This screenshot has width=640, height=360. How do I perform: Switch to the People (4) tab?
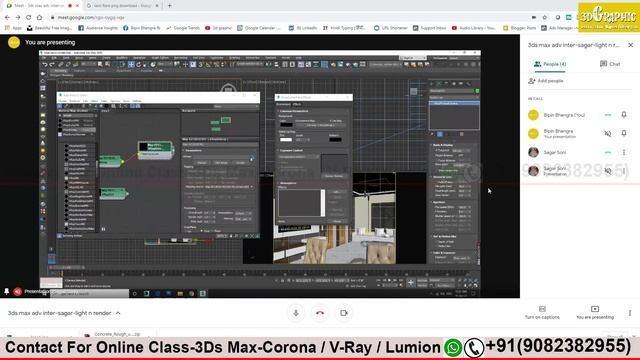tap(550, 64)
